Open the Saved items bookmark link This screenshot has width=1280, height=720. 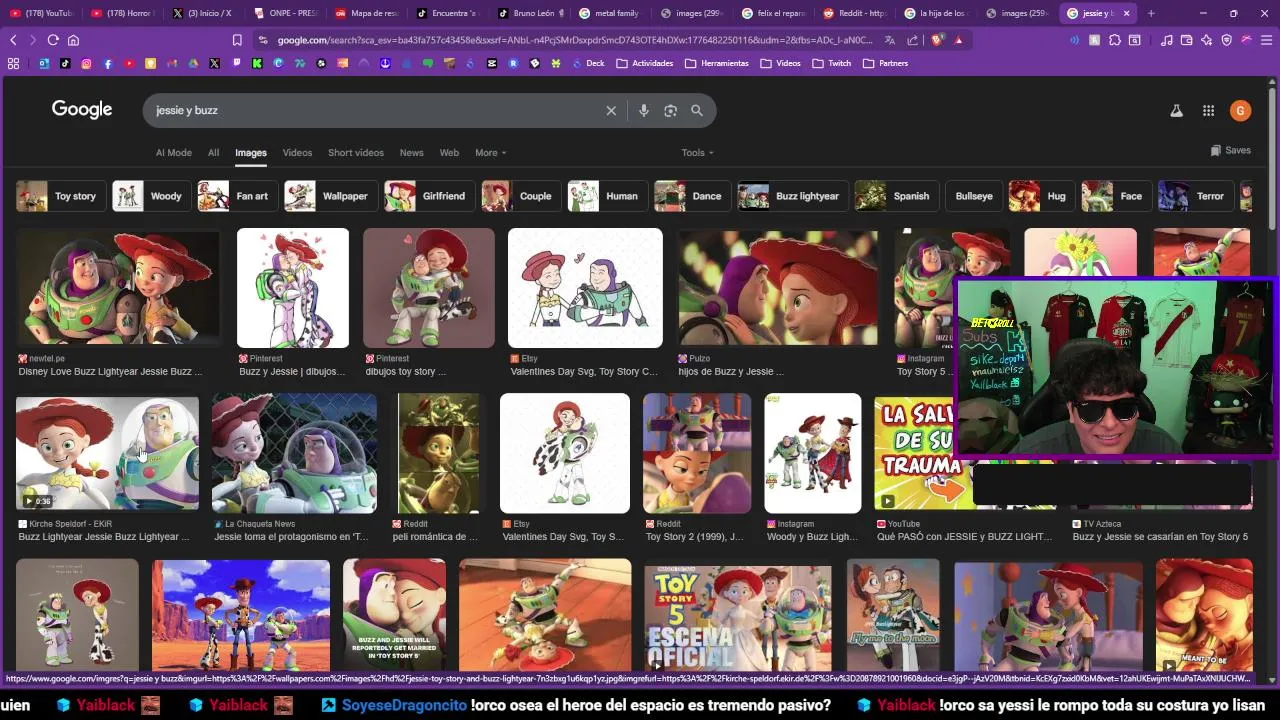coord(1230,150)
